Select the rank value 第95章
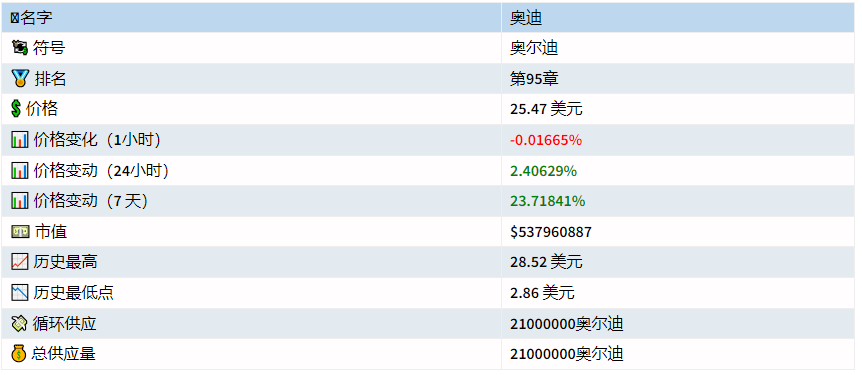 pyautogui.click(x=534, y=79)
